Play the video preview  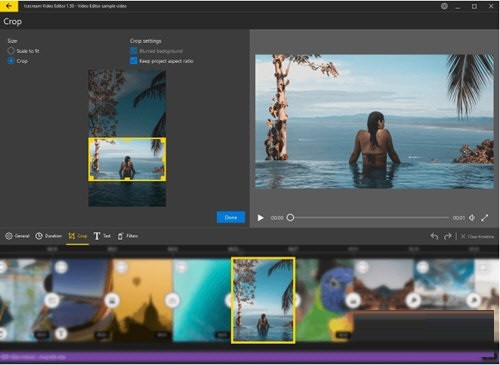tap(260, 218)
